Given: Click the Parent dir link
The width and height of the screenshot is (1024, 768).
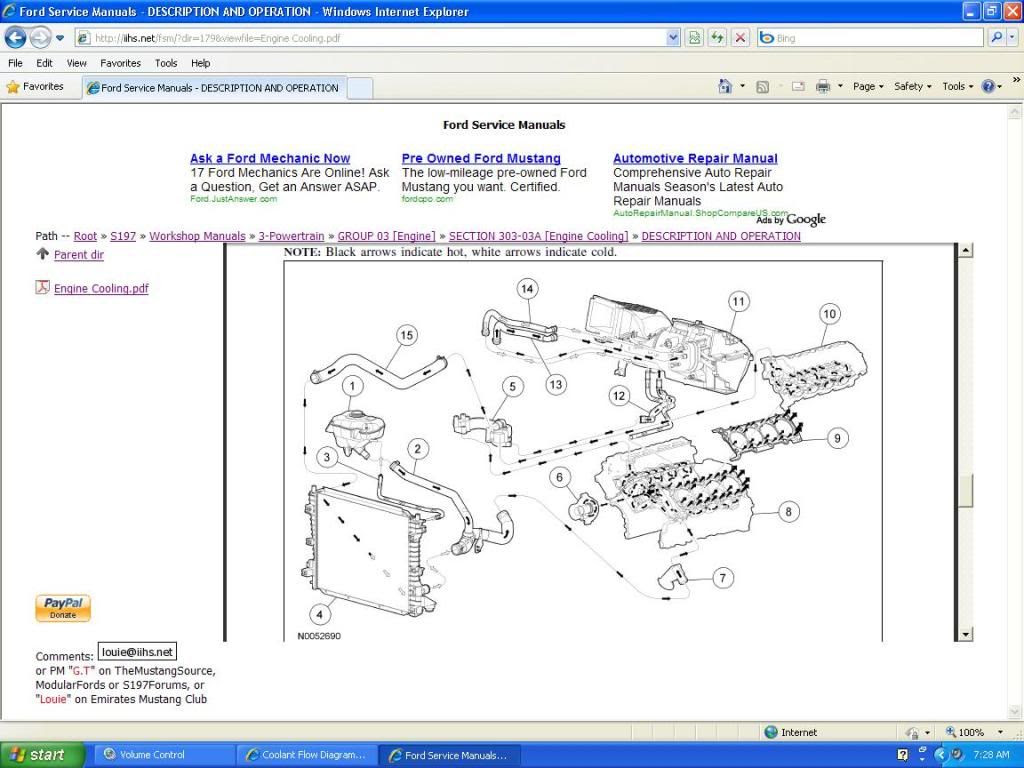Looking at the screenshot, I should pos(78,255).
